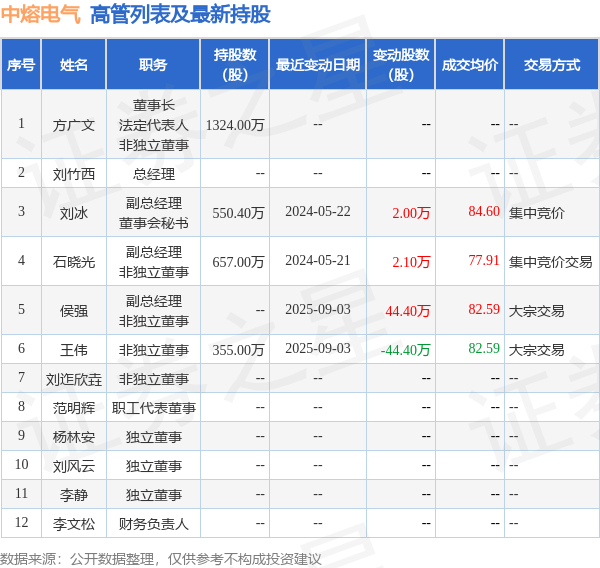Select the name 李静
Screen dimensions: 600x568
click(x=73, y=495)
